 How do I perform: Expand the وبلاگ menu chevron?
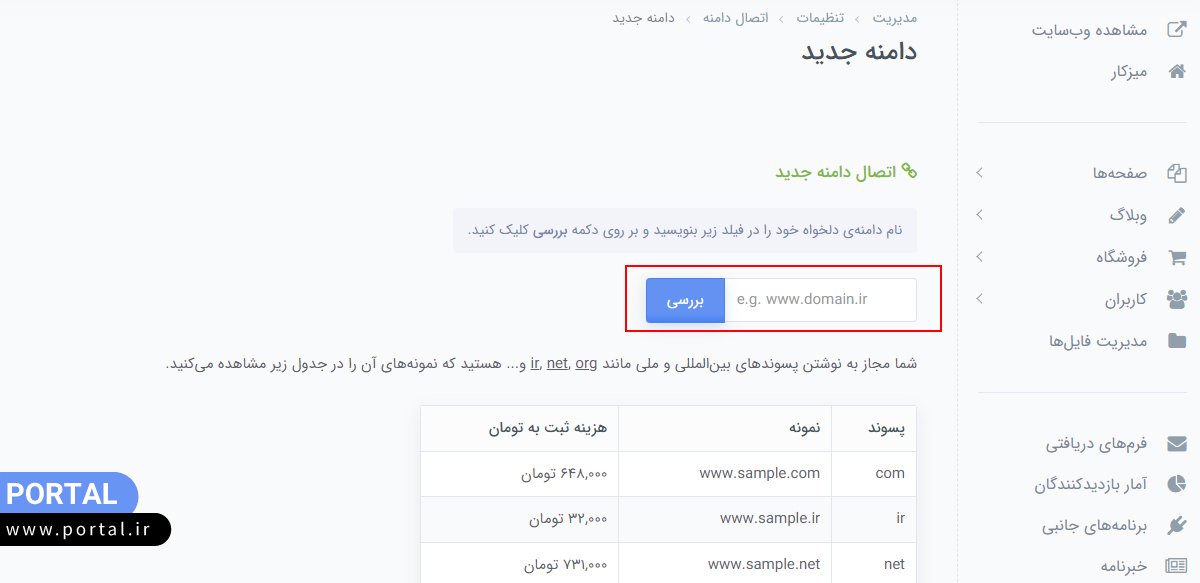980,215
